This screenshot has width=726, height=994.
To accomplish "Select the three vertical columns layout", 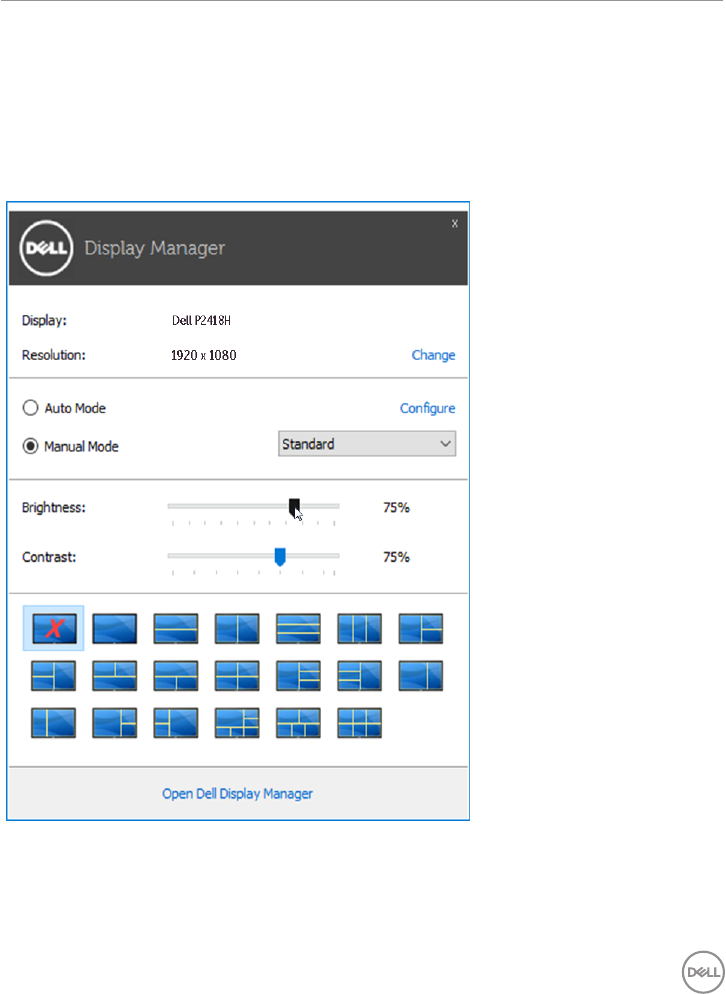I will point(360,628).
